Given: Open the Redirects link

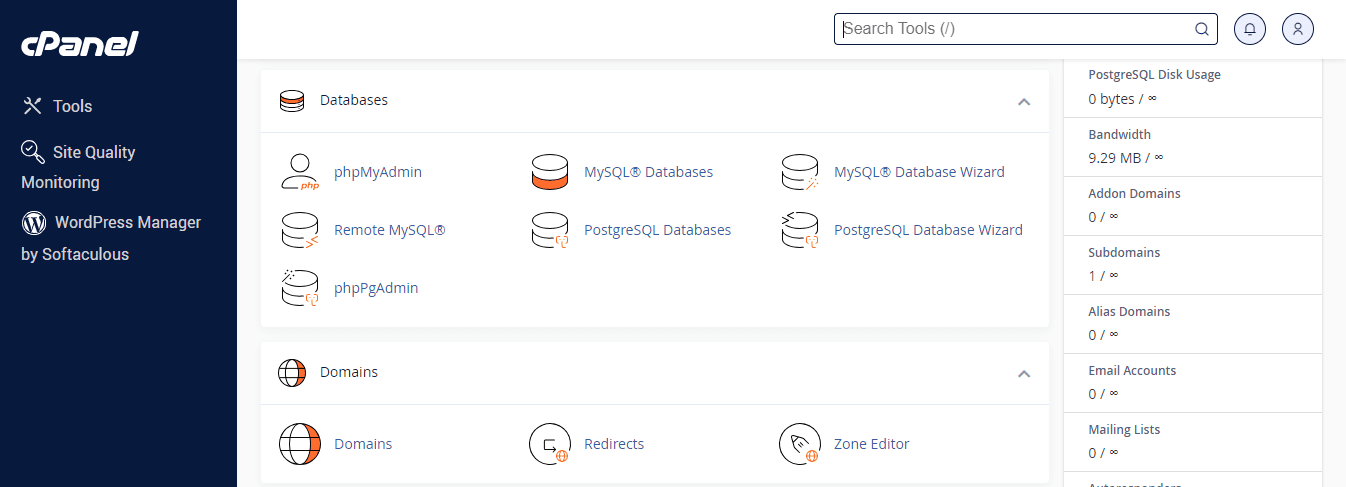Looking at the screenshot, I should tap(614, 444).
